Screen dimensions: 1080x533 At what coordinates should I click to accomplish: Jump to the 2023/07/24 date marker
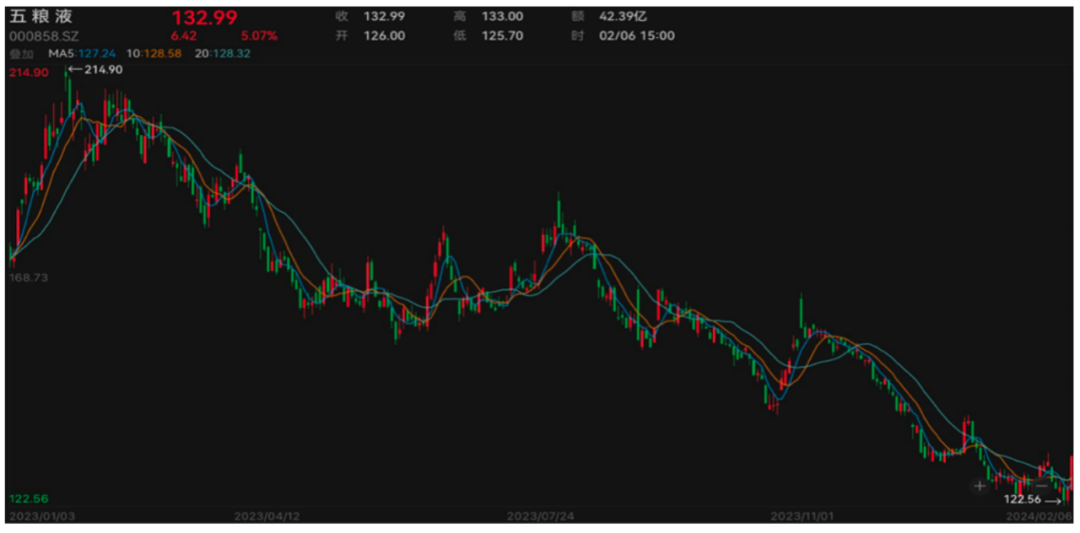(x=541, y=516)
